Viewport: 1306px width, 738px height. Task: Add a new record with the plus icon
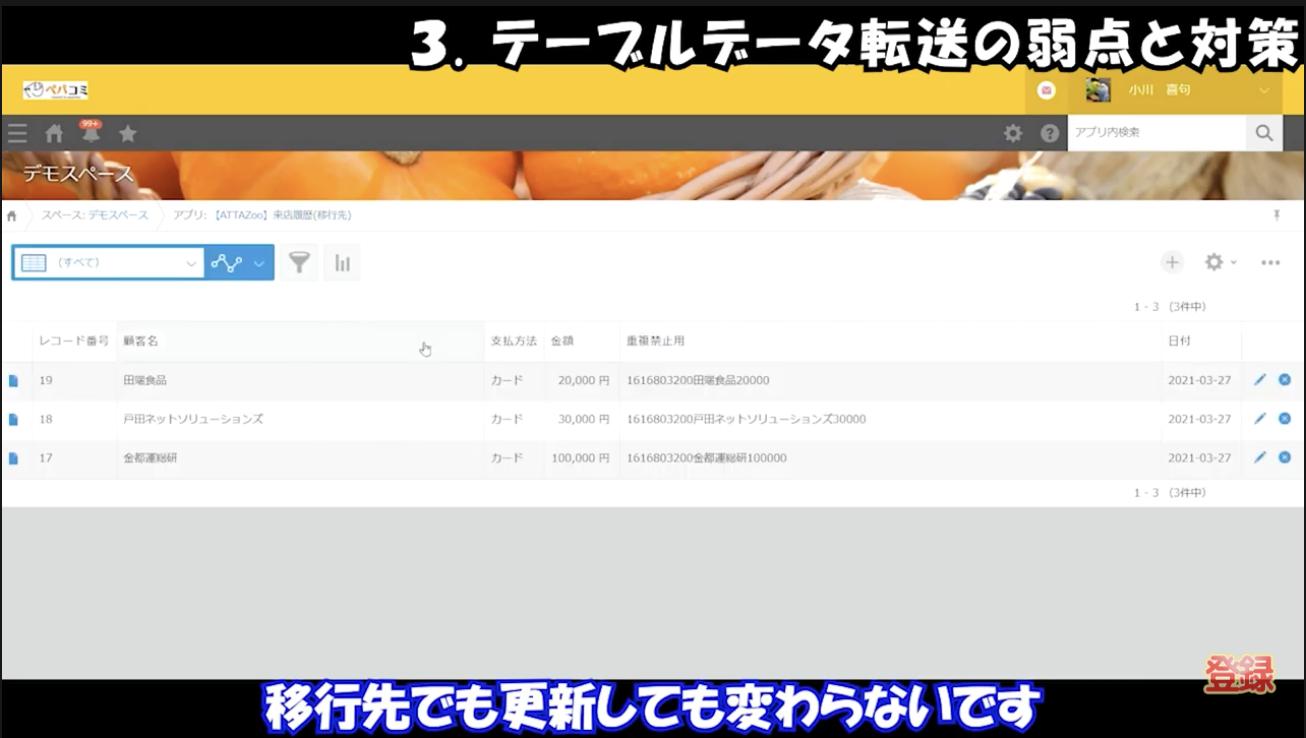[x=1172, y=261]
